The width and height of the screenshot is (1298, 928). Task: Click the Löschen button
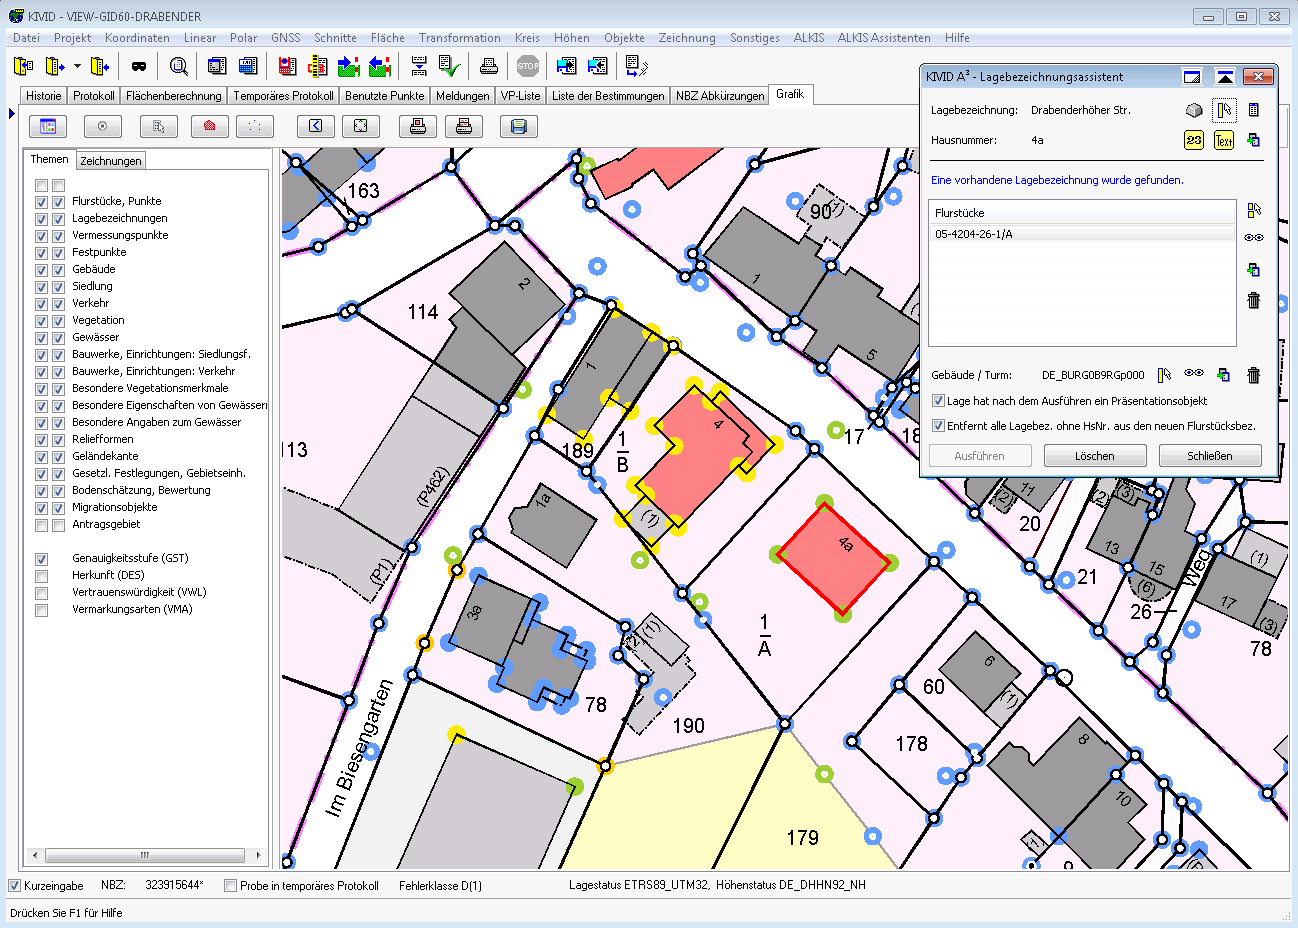[1094, 456]
